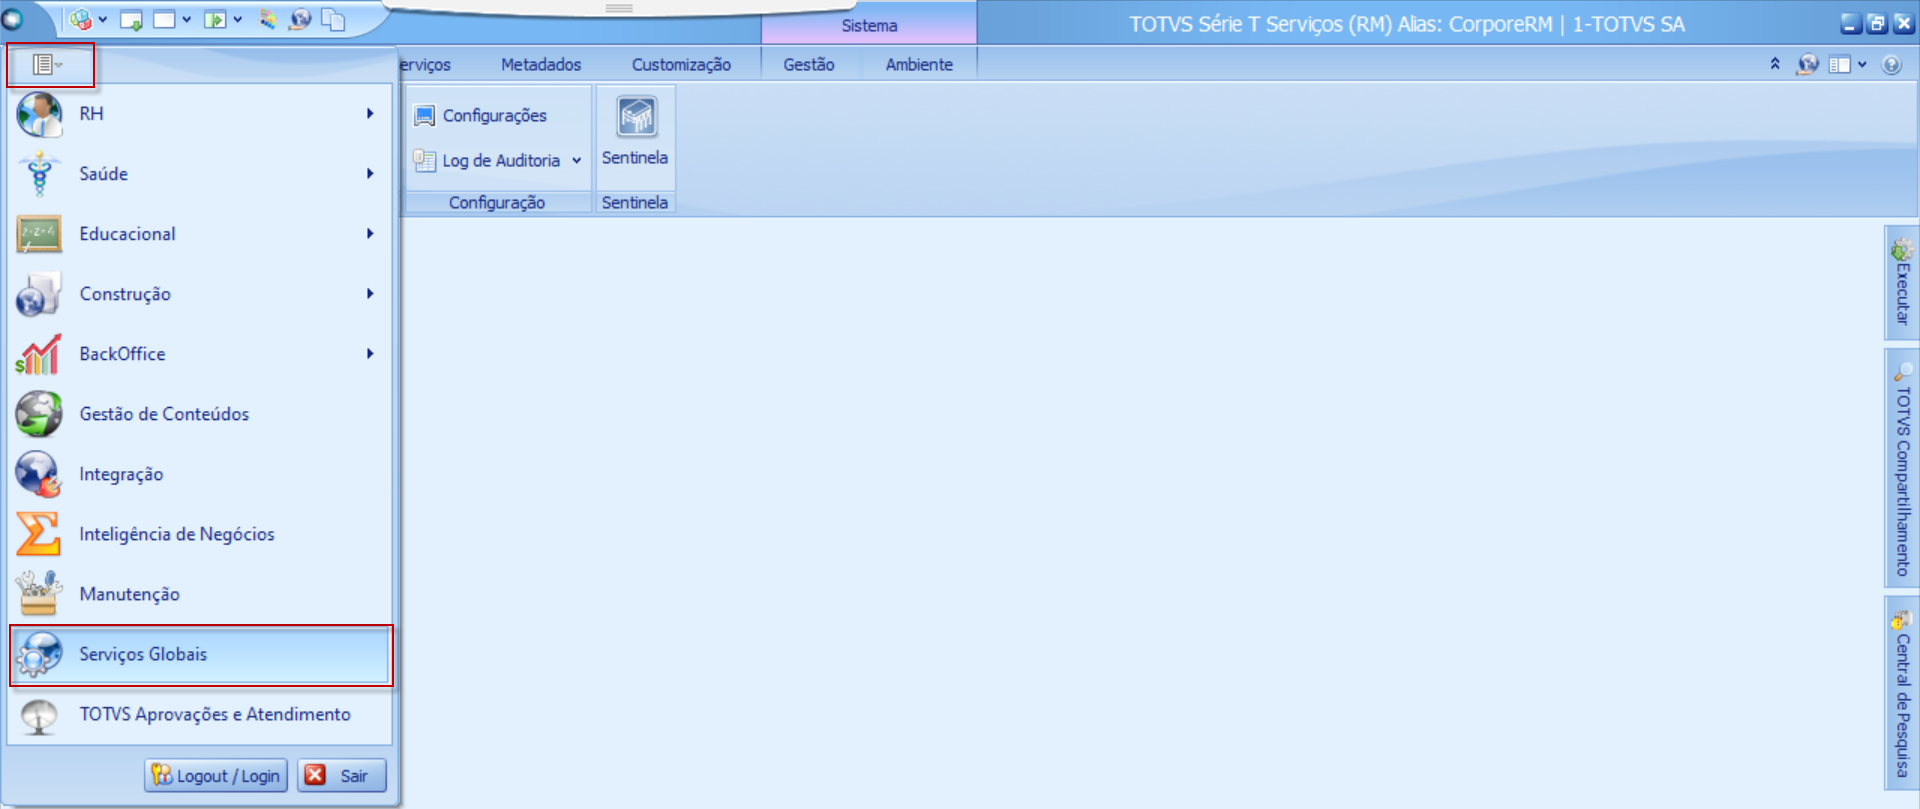This screenshot has height=809, width=1920.
Task: Open the panel layout dropdown arrow
Action: pyautogui.click(x=1862, y=65)
